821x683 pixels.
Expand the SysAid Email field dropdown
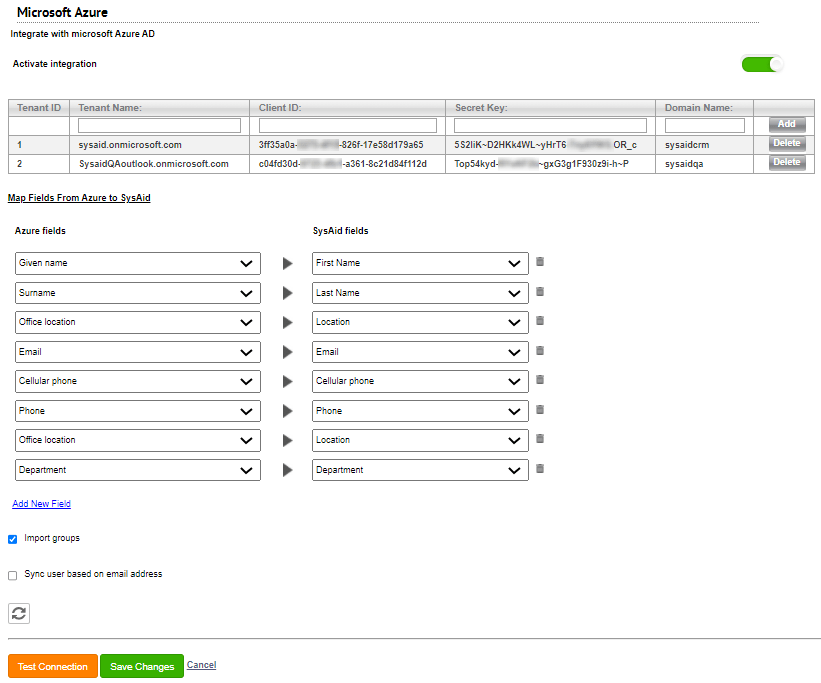(x=420, y=352)
